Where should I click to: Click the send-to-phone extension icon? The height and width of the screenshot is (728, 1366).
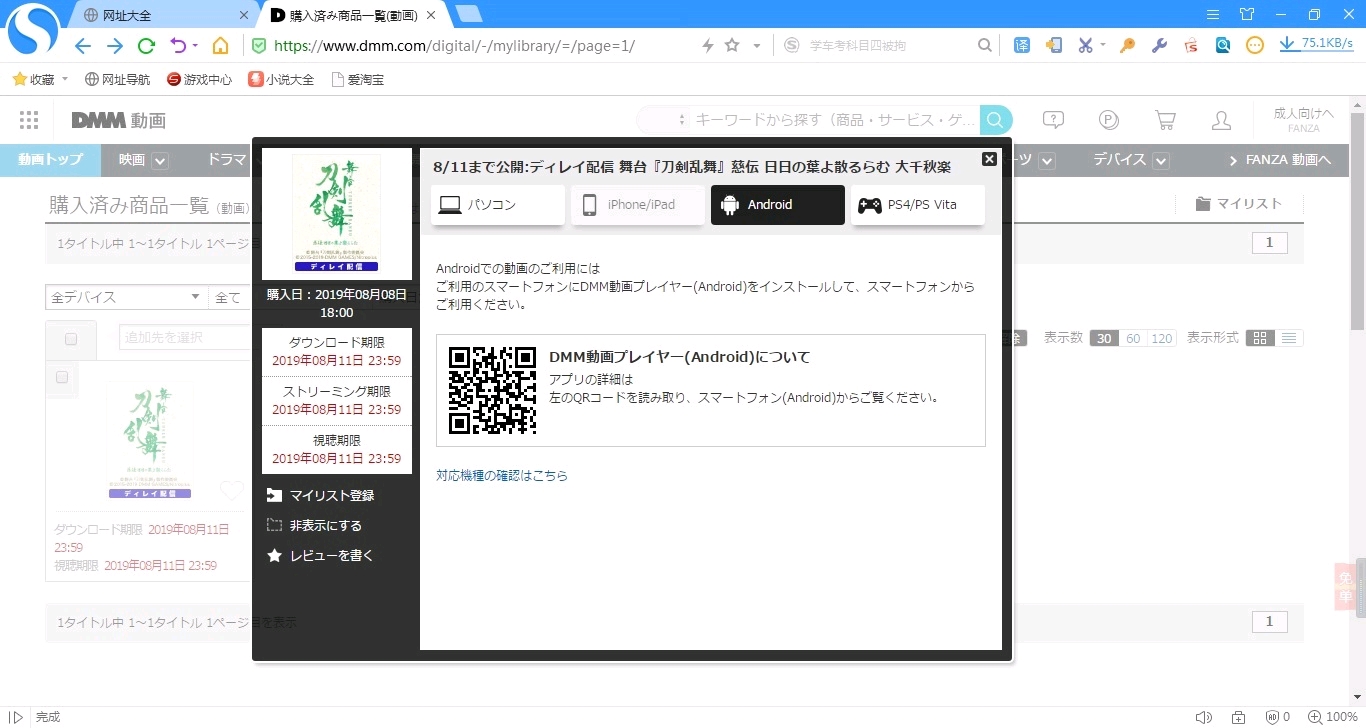tap(1053, 45)
